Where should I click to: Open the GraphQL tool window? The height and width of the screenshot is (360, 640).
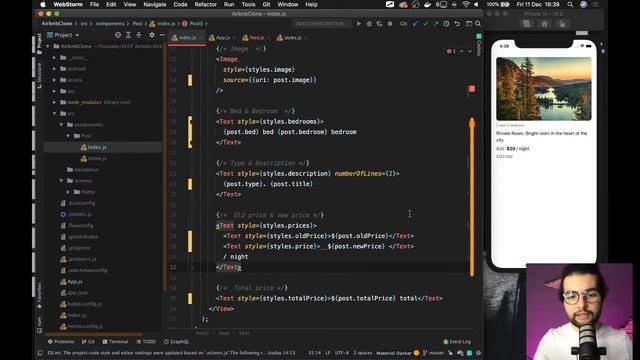click(176, 342)
